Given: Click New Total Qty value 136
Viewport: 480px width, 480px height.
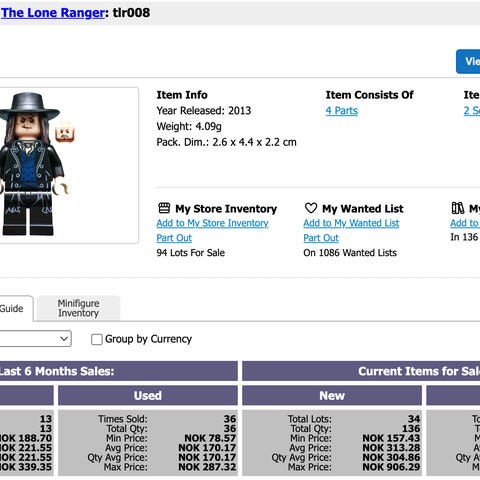Looking at the screenshot, I should 411,428.
